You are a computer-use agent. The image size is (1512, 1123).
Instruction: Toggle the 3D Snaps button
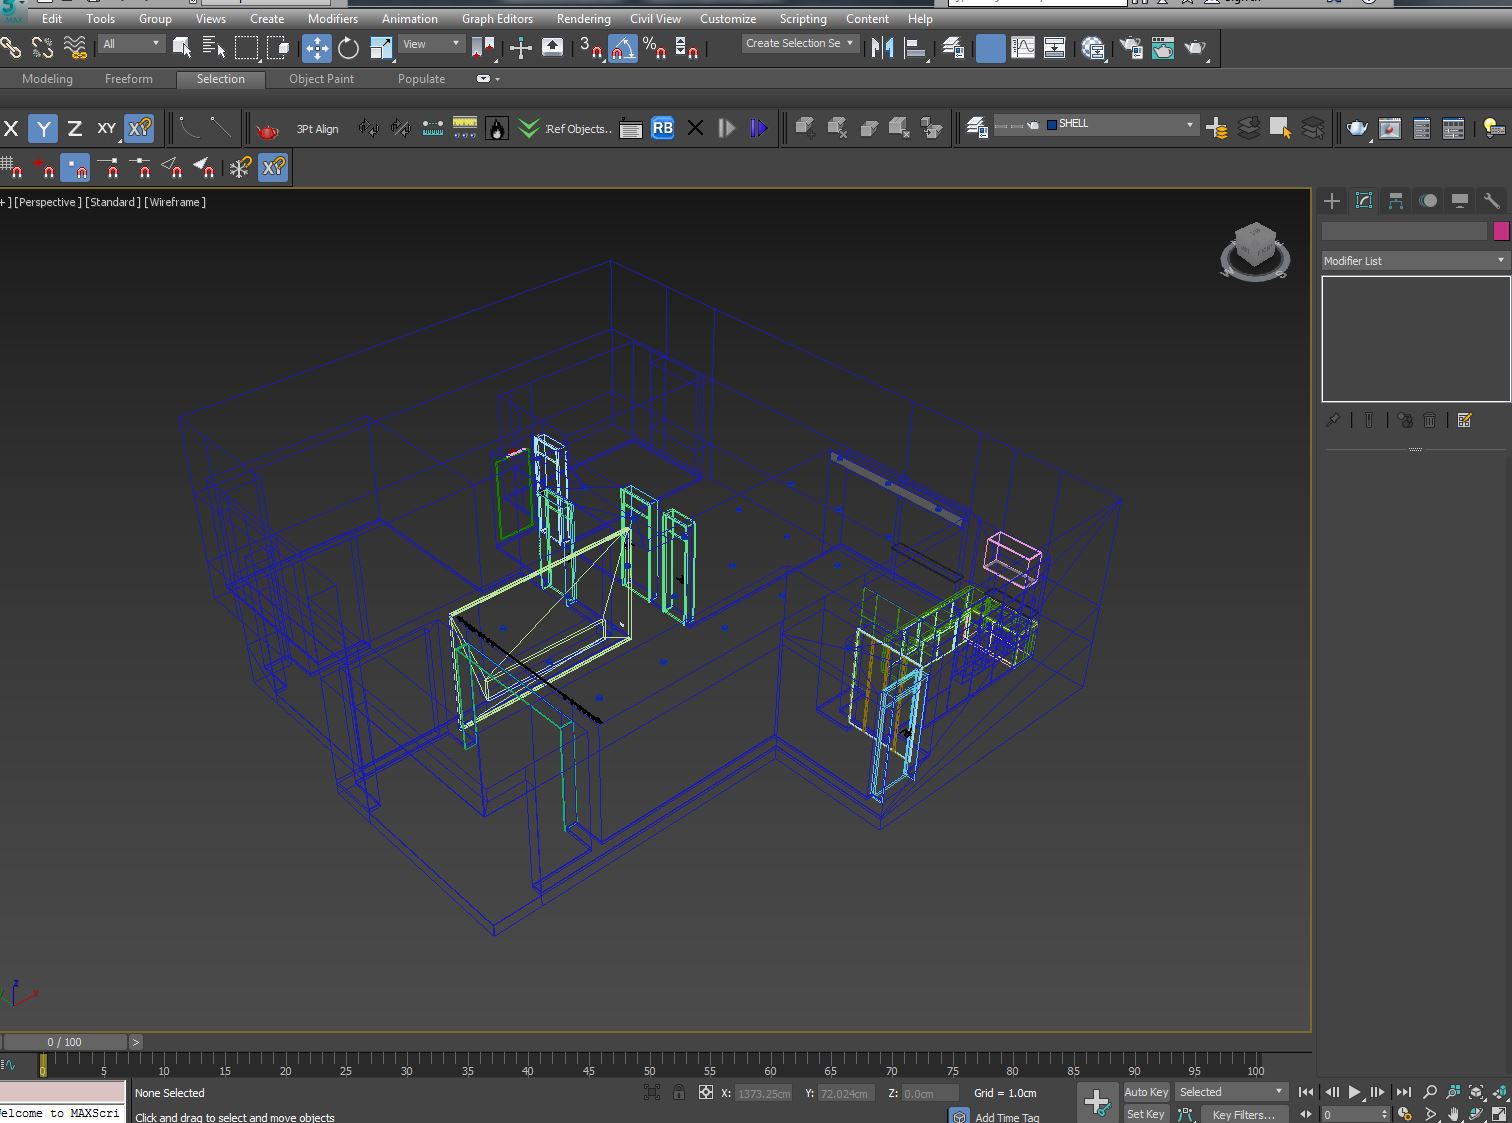590,47
